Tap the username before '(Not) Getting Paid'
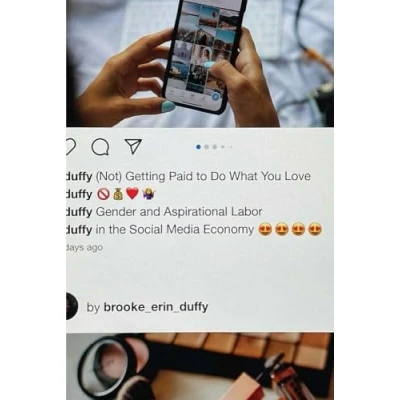Image resolution: width=400 pixels, height=400 pixels. (x=79, y=176)
